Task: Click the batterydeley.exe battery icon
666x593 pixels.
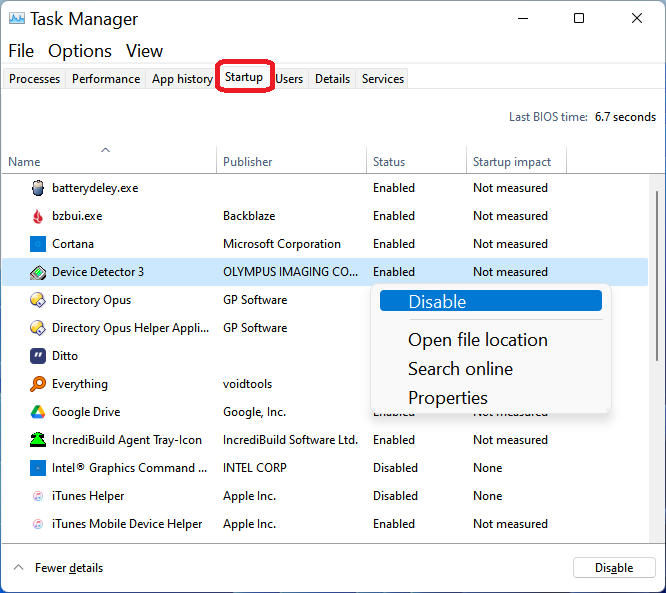Action: tap(38, 188)
